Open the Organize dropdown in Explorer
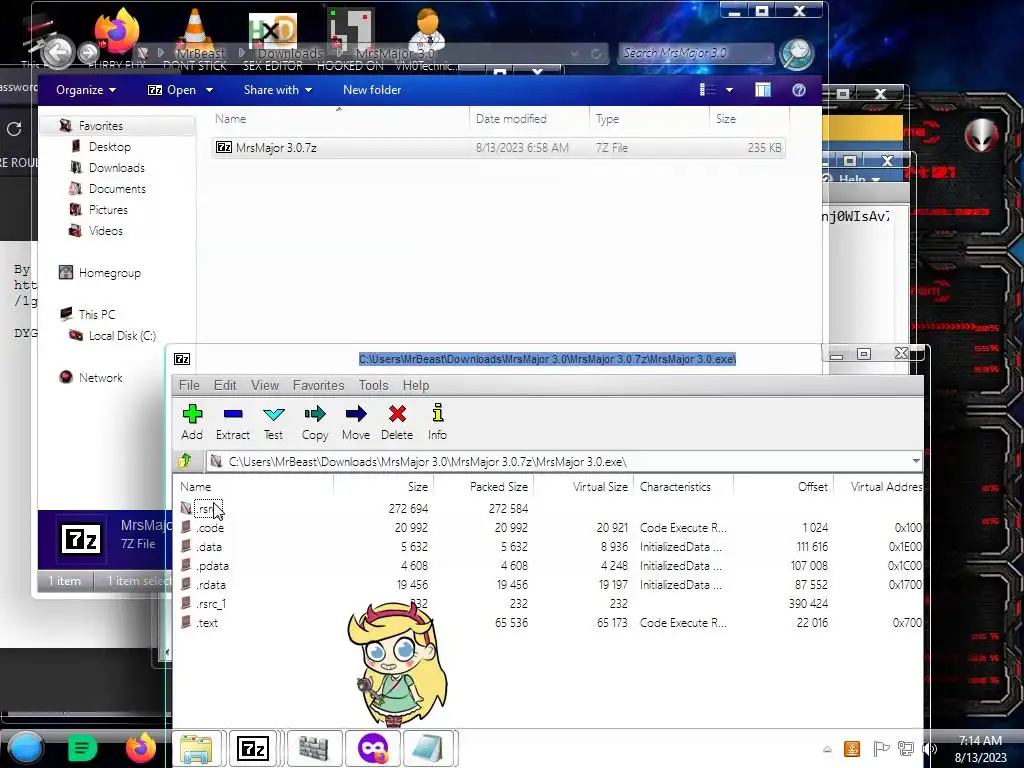Screen dimensions: 1024x768 click(x=86, y=90)
